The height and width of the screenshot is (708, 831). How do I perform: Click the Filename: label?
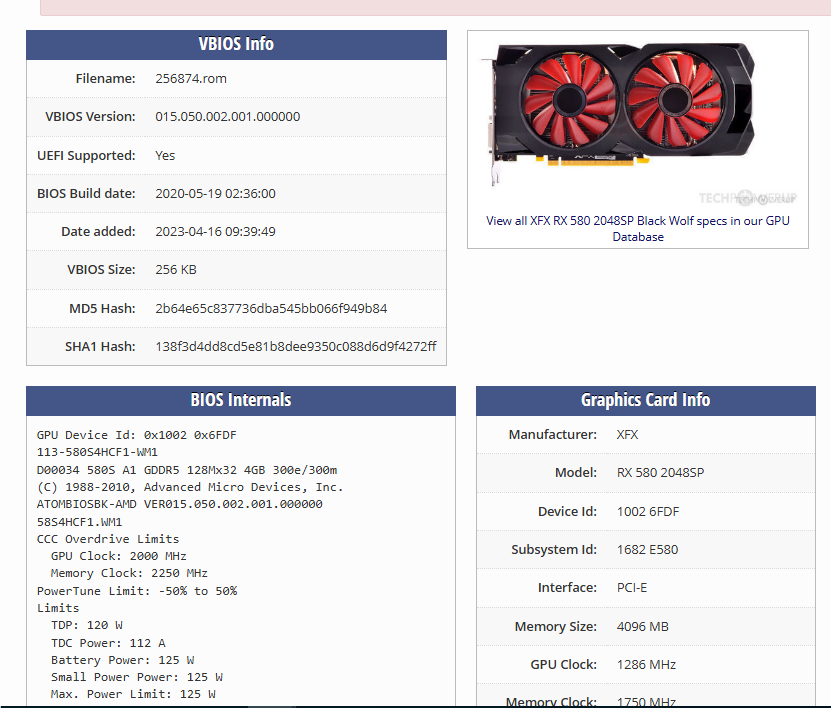[x=105, y=78]
